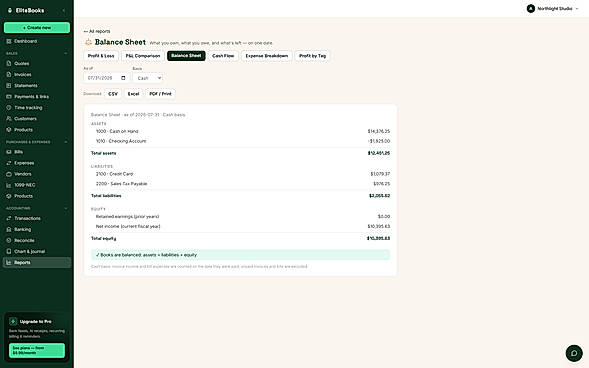Open the Quotes icon in sidebar
Image resolution: width=589 pixels, height=368 pixels.
(9, 63)
